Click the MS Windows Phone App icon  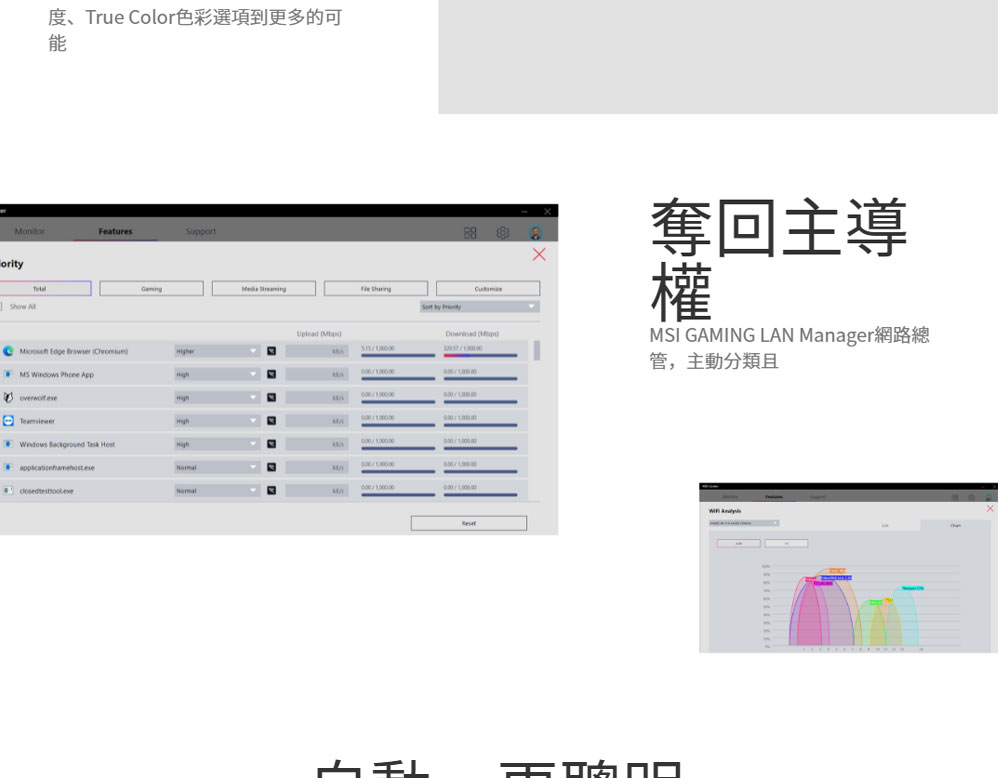click(8, 374)
